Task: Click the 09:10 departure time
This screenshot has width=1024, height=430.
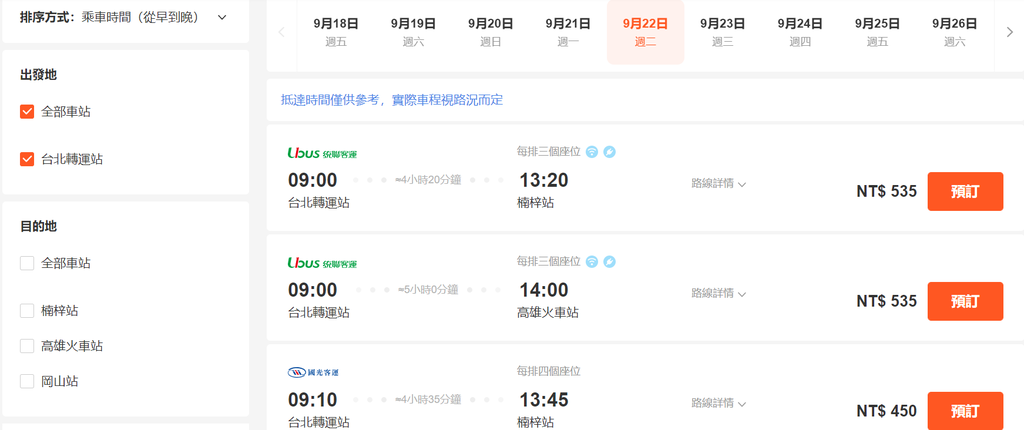Action: click(x=313, y=399)
